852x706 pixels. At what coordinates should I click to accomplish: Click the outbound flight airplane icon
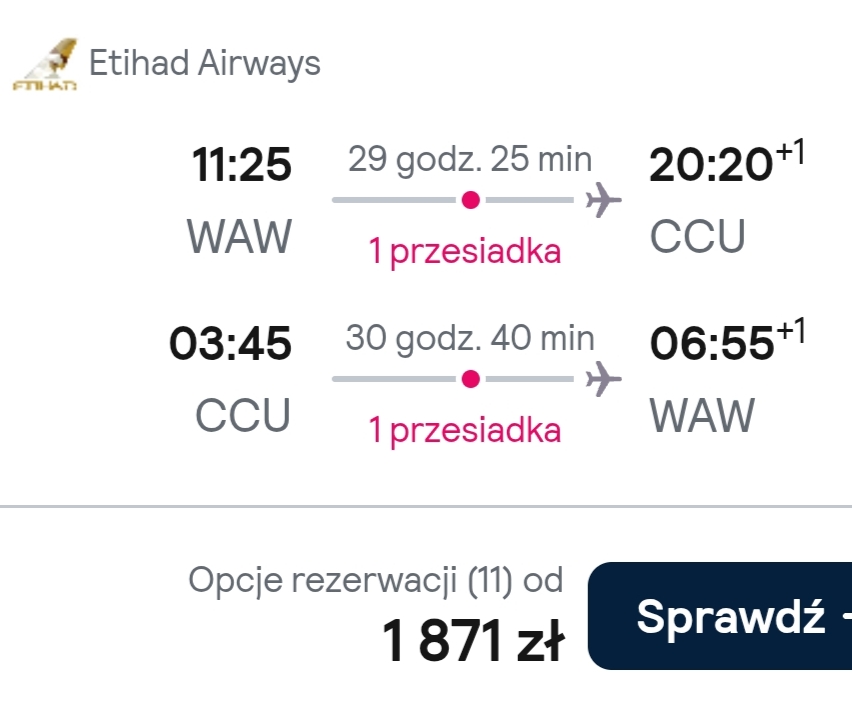[603, 200]
